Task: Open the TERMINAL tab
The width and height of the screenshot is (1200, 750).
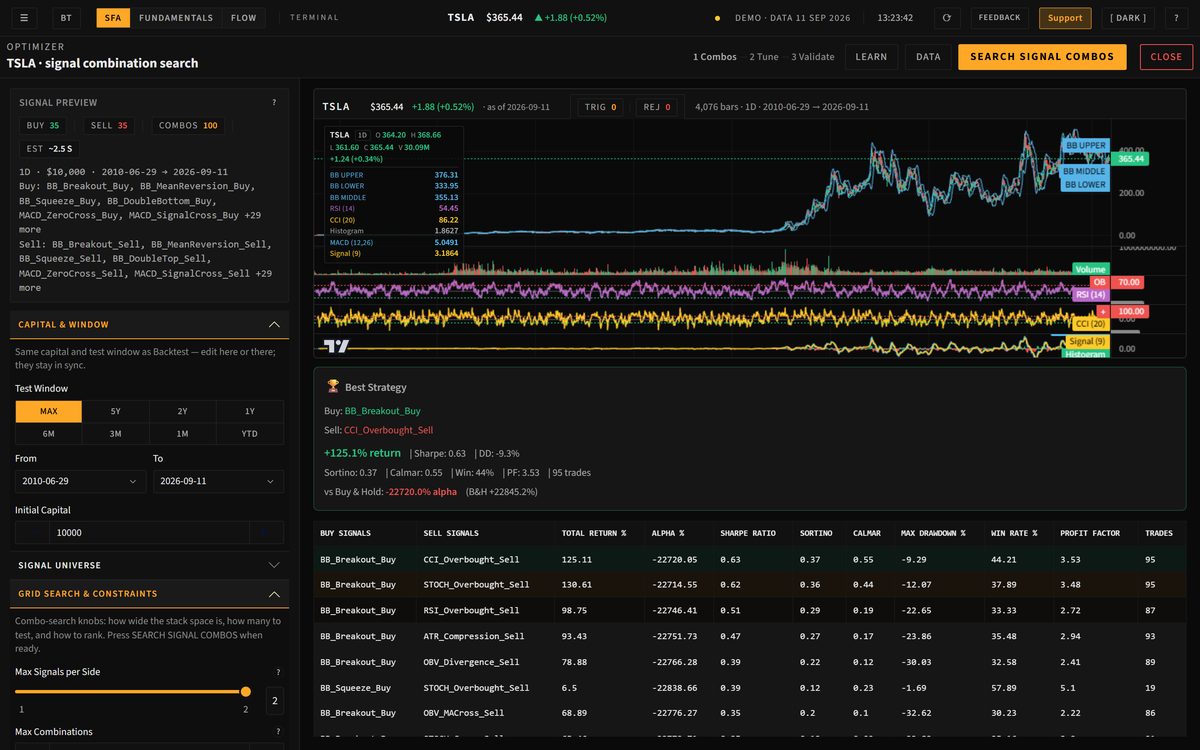Action: pyautogui.click(x=314, y=18)
